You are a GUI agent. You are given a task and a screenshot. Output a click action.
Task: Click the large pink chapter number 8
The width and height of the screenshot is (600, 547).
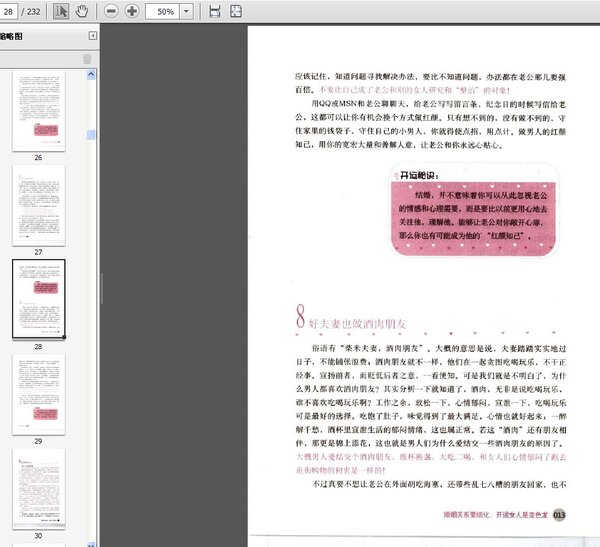click(x=300, y=316)
